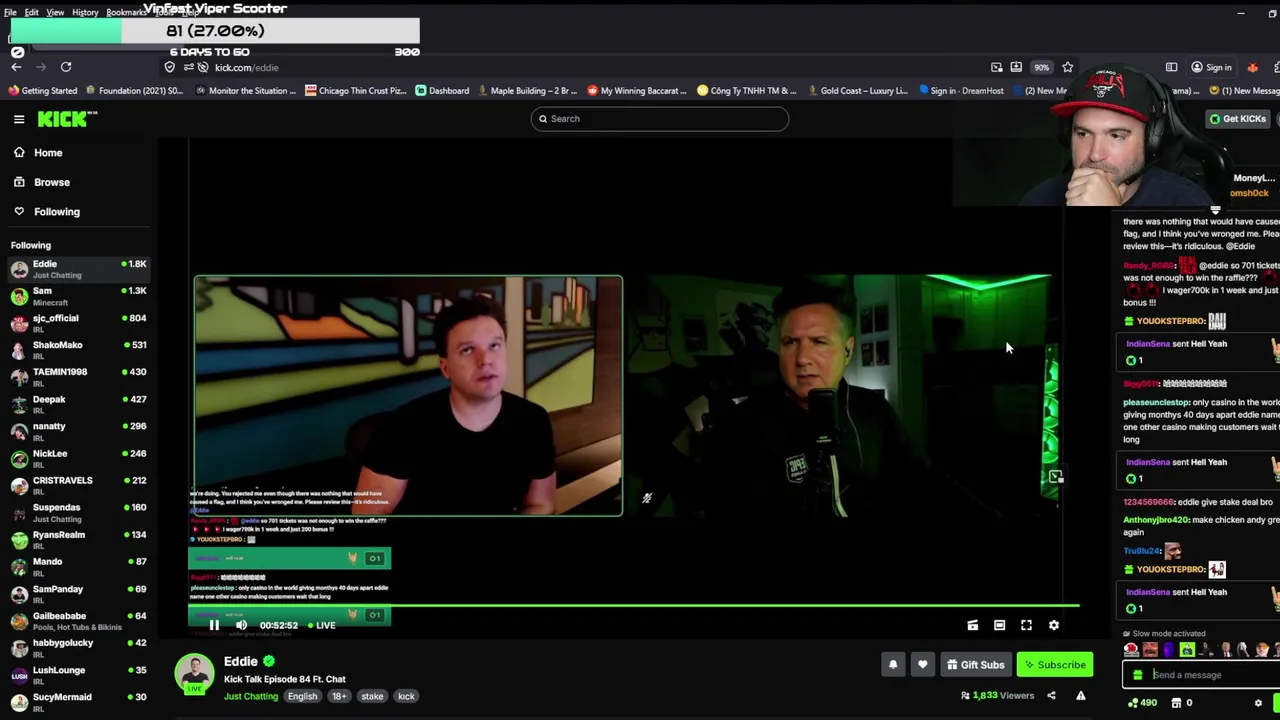Open NickLee channel in the sidebar
This screenshot has height=720, width=1280.
(x=78, y=459)
